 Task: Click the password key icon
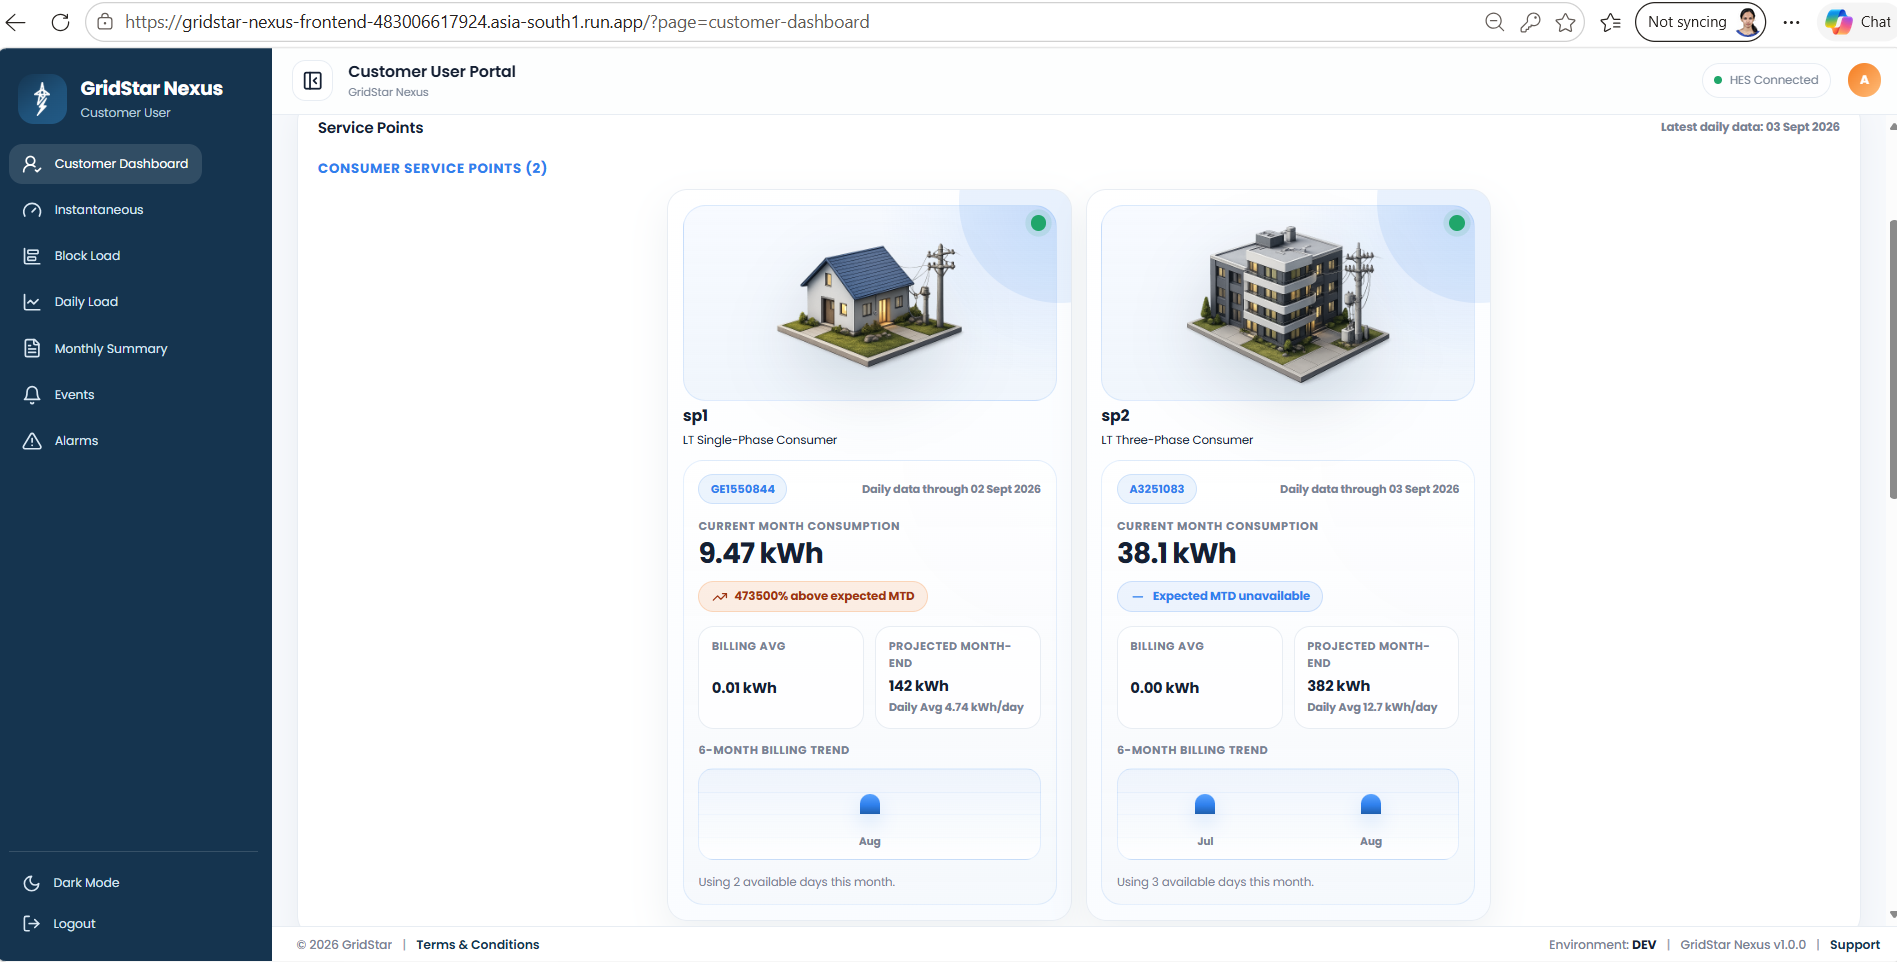1530,22
